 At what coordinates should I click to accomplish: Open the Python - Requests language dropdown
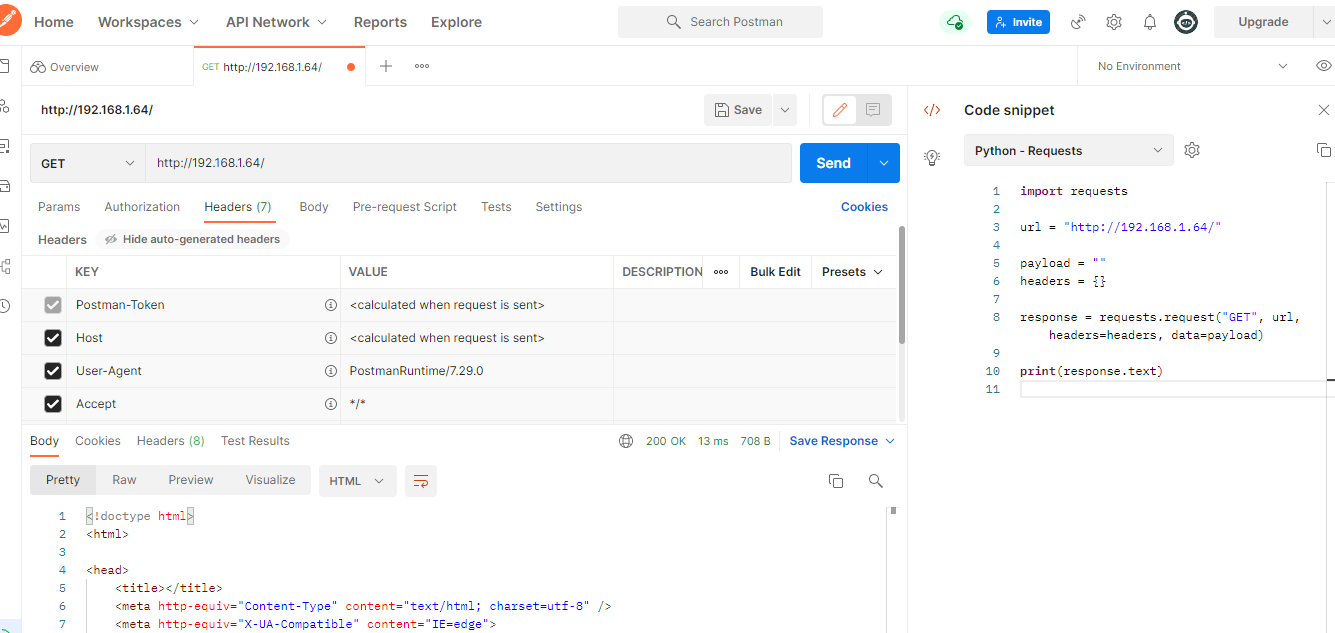point(1067,149)
